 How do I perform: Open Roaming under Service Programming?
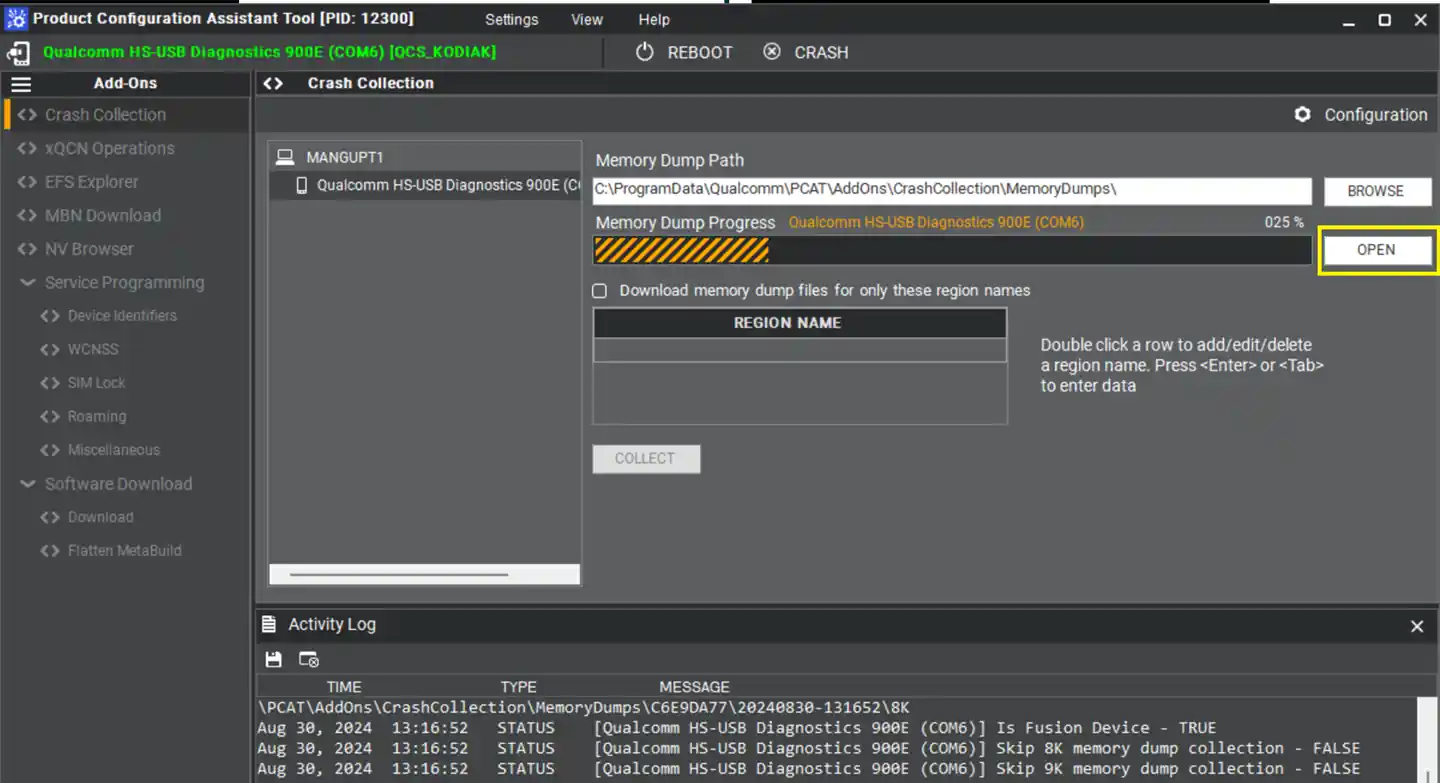point(97,416)
